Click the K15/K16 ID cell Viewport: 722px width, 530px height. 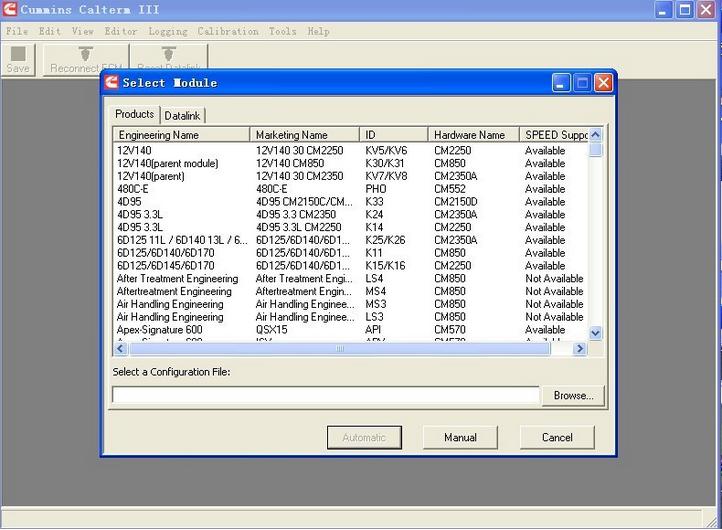pos(385,266)
